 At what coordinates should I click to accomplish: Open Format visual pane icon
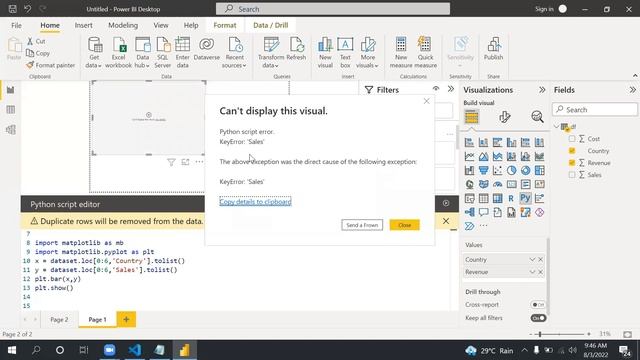point(504,117)
